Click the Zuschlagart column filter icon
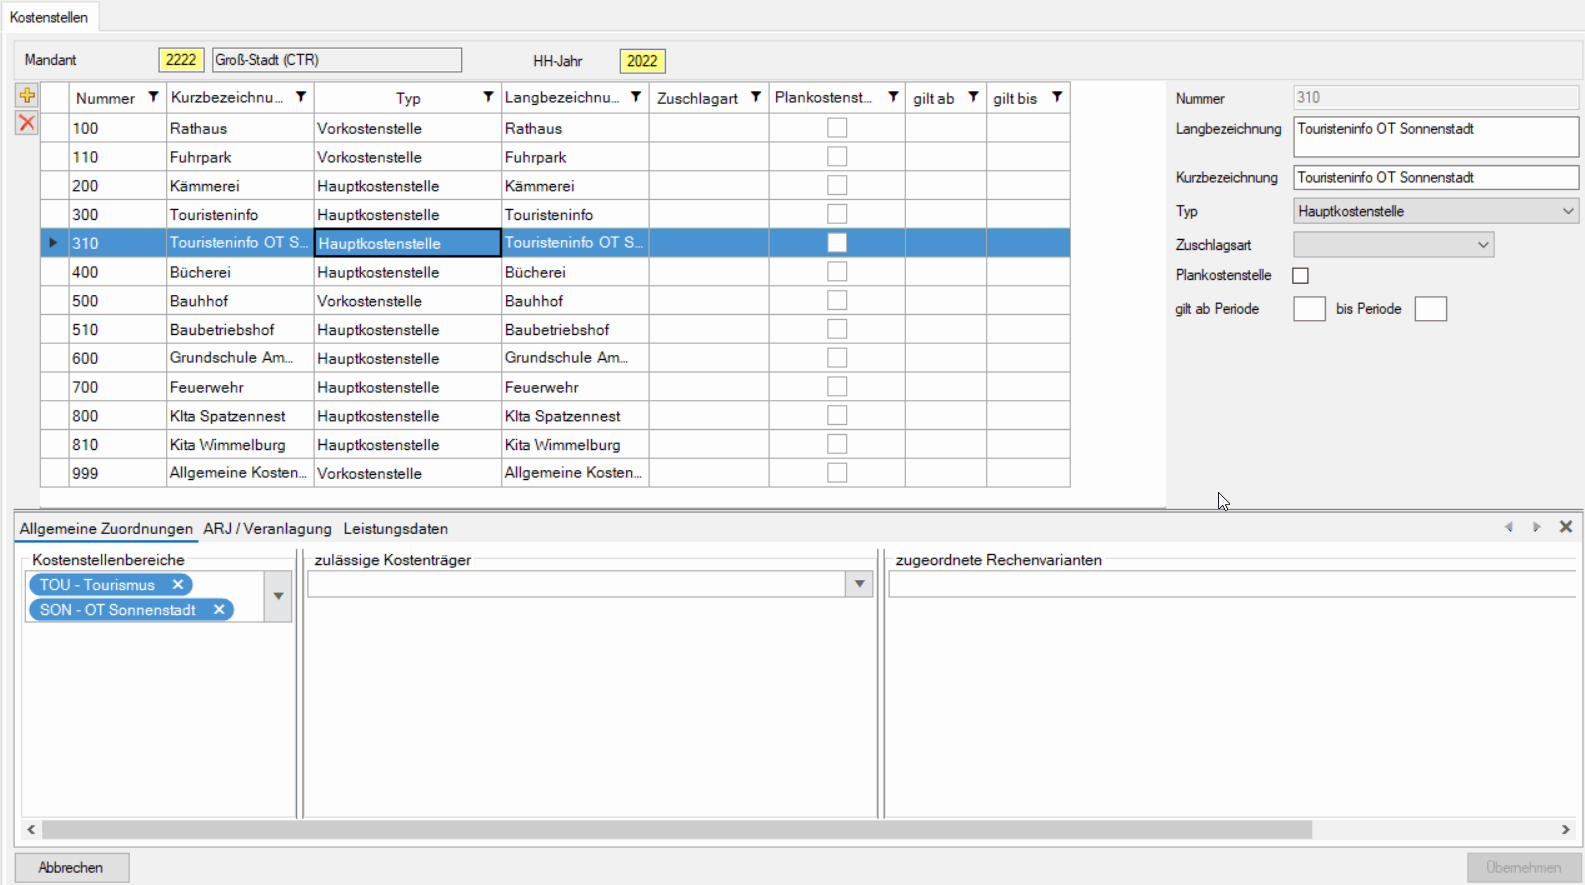Image resolution: width=1585 pixels, height=885 pixels. pyautogui.click(x=756, y=97)
